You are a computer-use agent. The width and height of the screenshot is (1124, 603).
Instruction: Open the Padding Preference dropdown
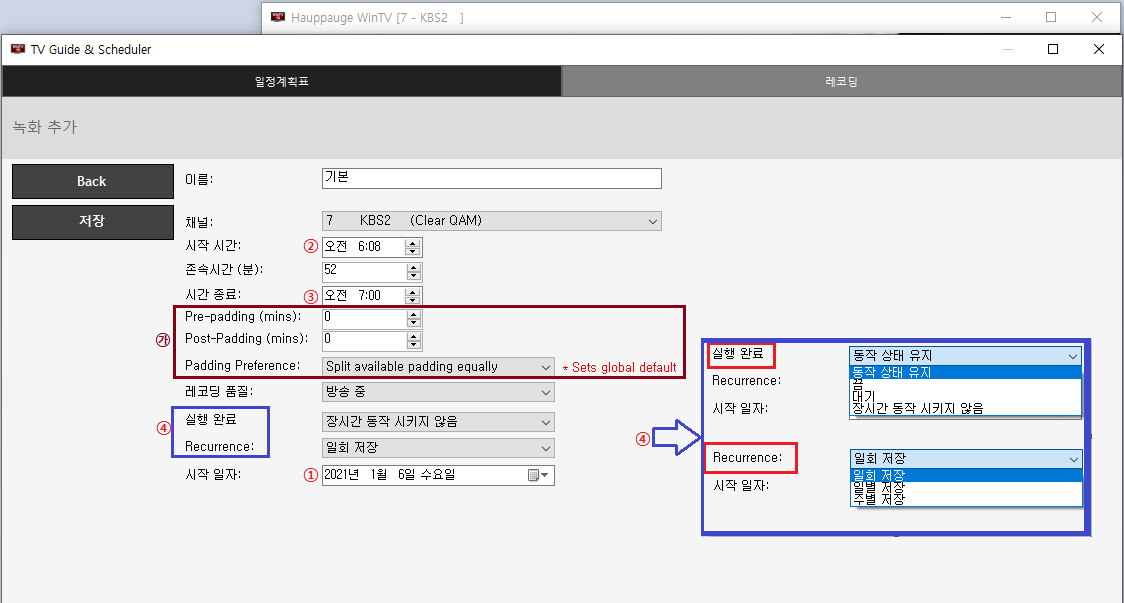point(438,367)
